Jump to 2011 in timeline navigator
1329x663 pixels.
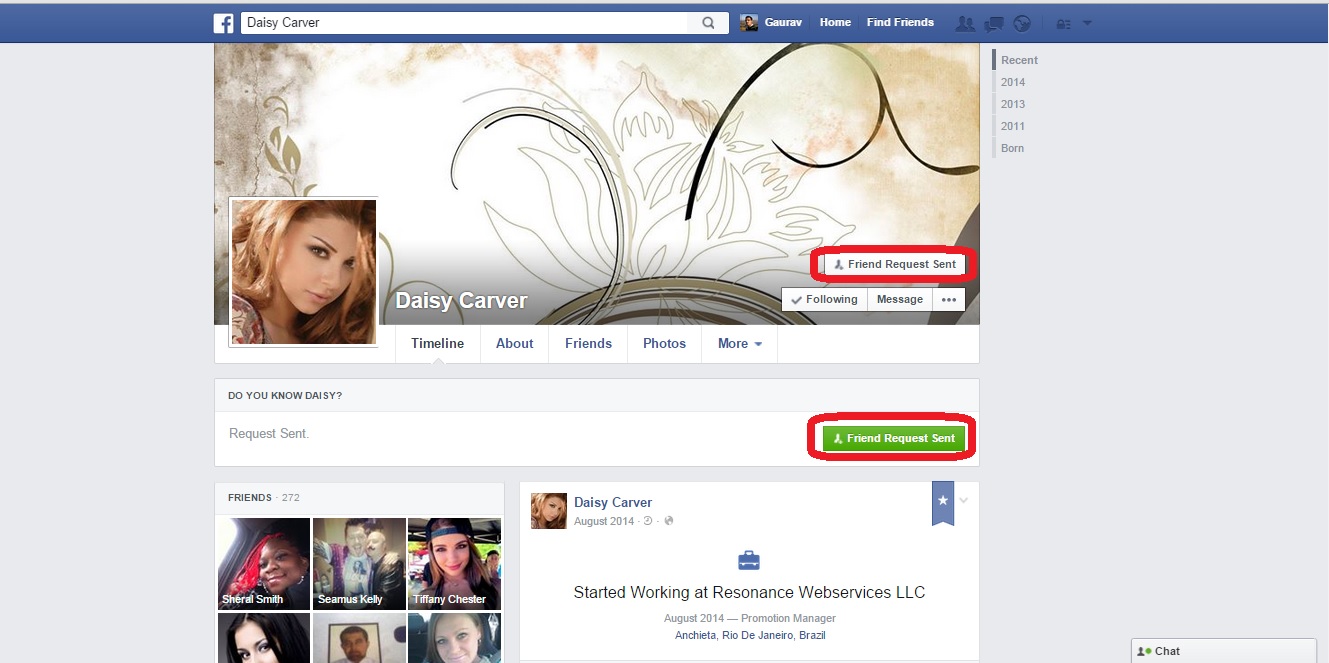click(1013, 126)
